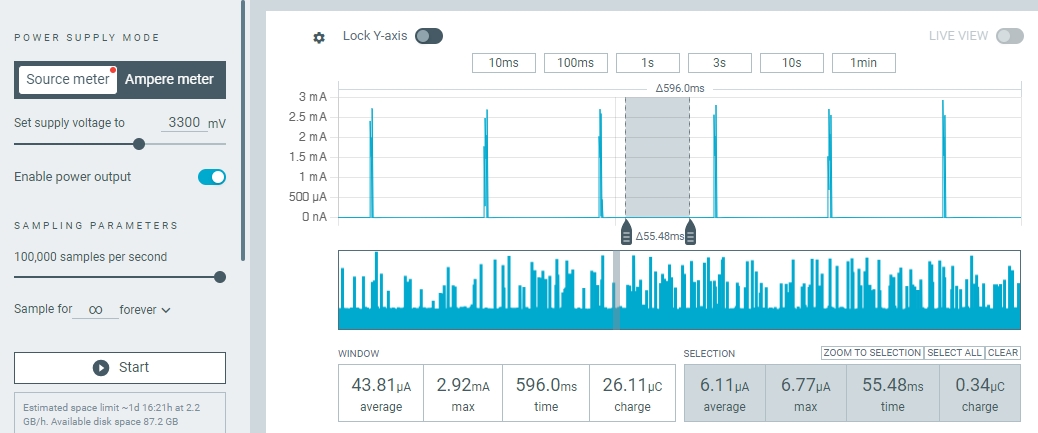Set window to 10s
Image resolution: width=1038 pixels, height=433 pixels.
pyautogui.click(x=792, y=63)
